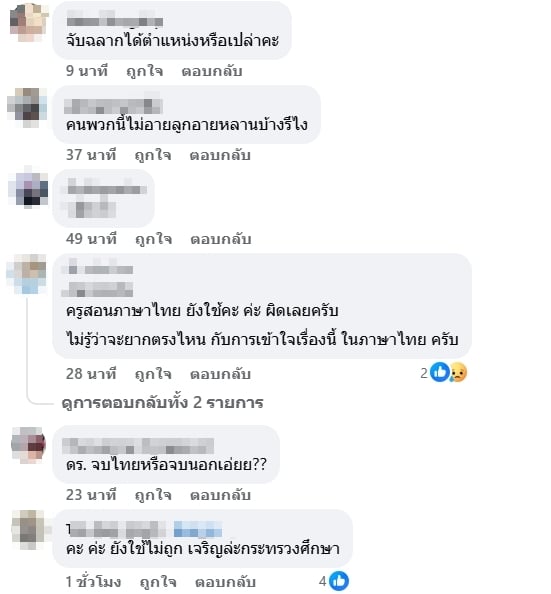Open the first commenter's profile picture

[29, 23]
